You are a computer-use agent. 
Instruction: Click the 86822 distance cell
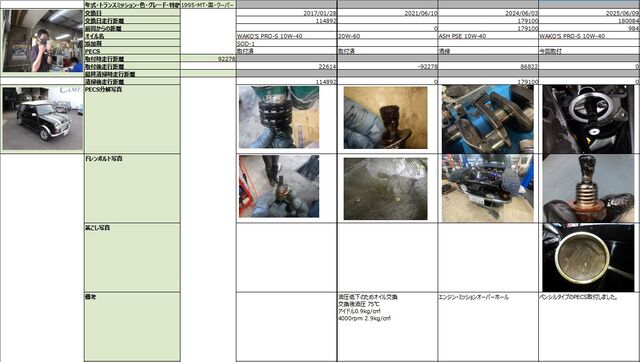pyautogui.click(x=489, y=66)
